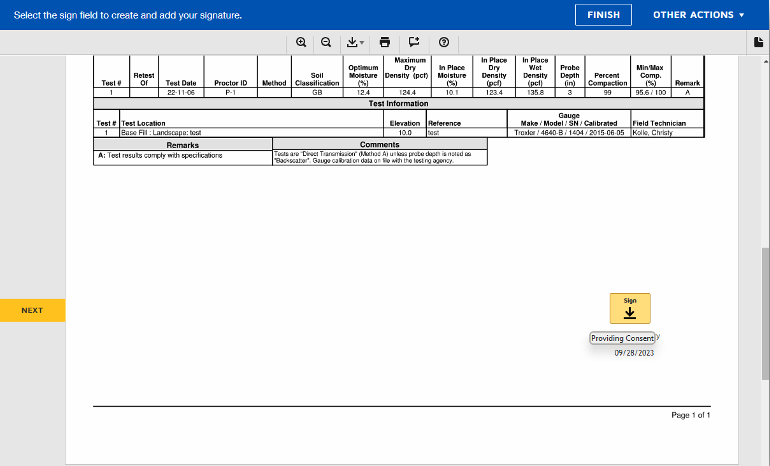Expand the download options arrow
The image size is (770, 466).
pyautogui.click(x=362, y=43)
